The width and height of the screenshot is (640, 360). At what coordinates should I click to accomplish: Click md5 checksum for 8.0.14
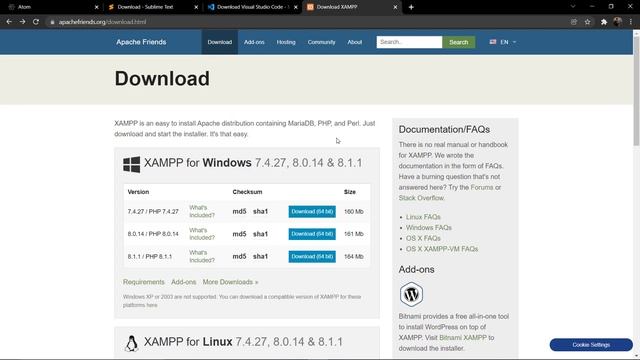click(239, 234)
